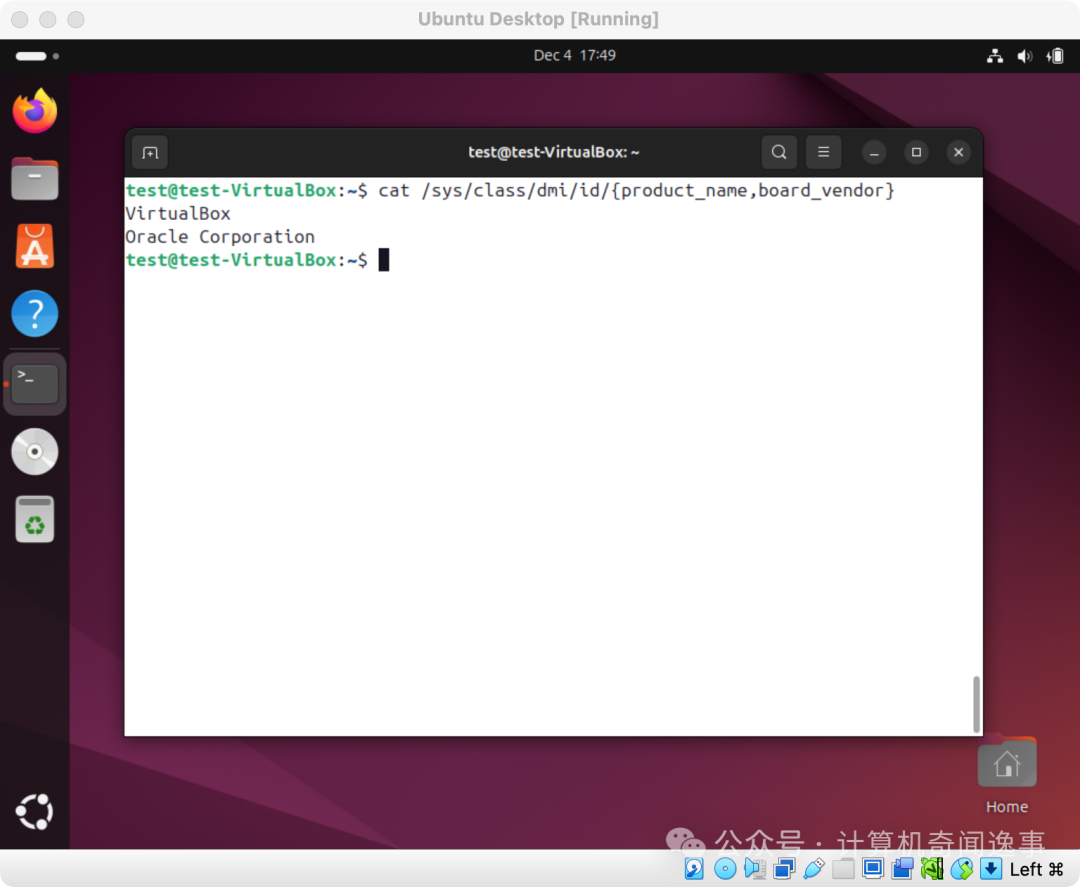Open a new terminal tab
1080x887 pixels.
point(150,153)
